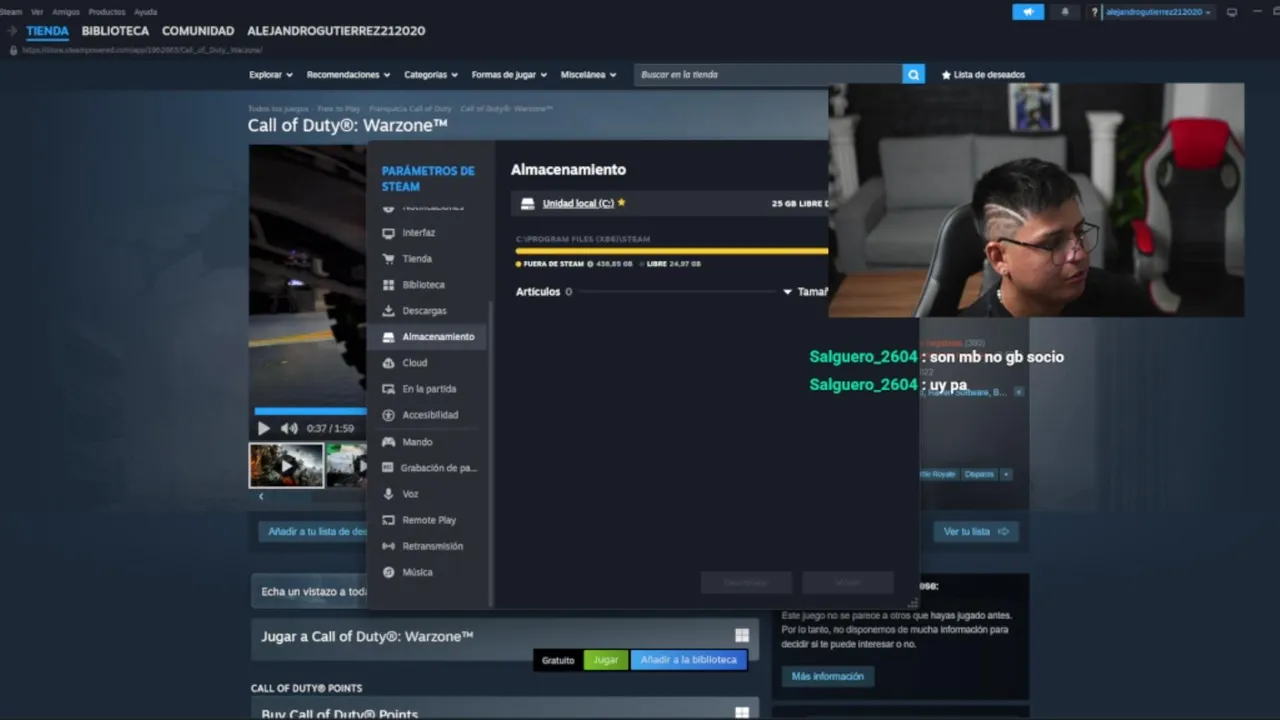Click the Unidad local (C:) link
This screenshot has height=720, width=1280.
pos(578,203)
